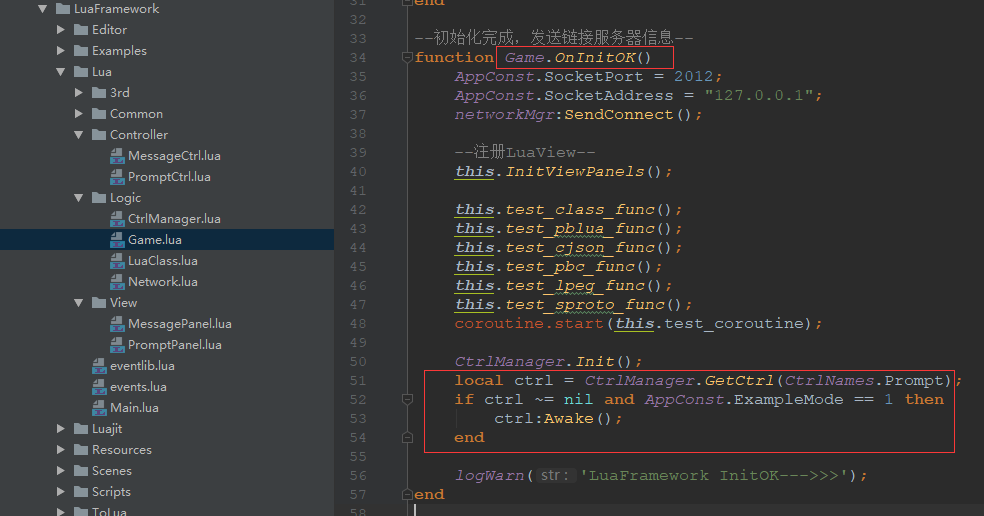Viewport: 984px width, 516px height.
Task: Click the Scenes folder icon
Action: tap(81, 471)
